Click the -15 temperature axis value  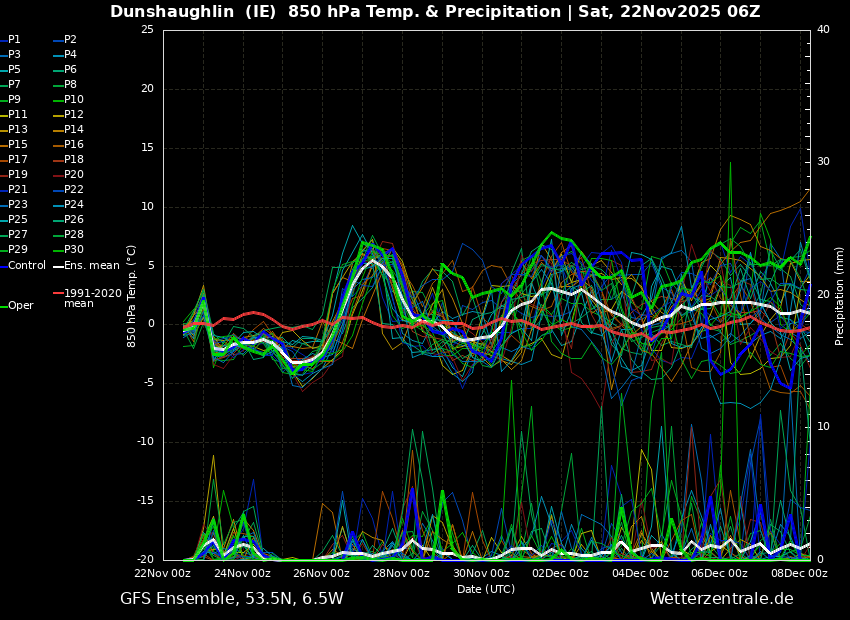coord(145,501)
